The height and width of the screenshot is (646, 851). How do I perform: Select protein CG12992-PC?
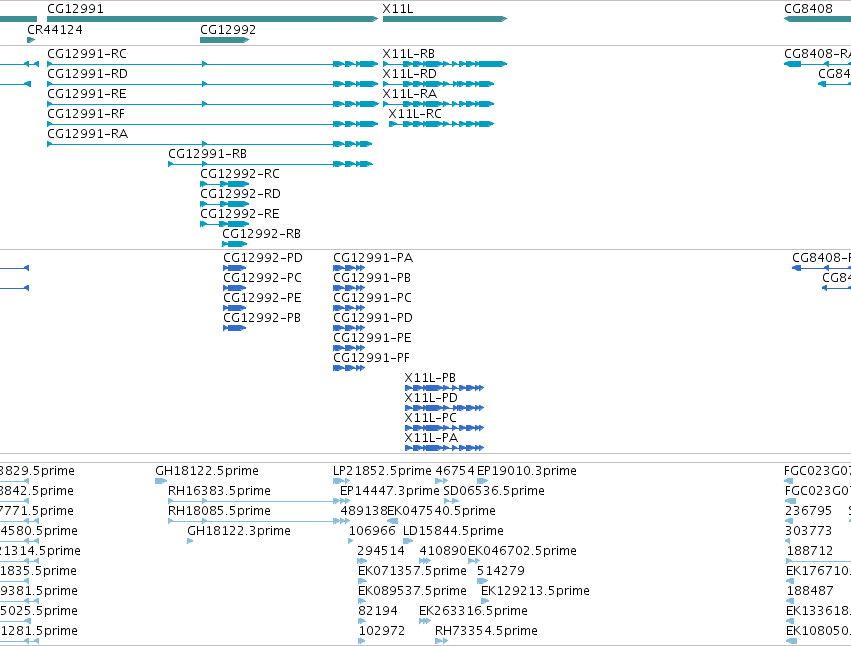[x=263, y=278]
